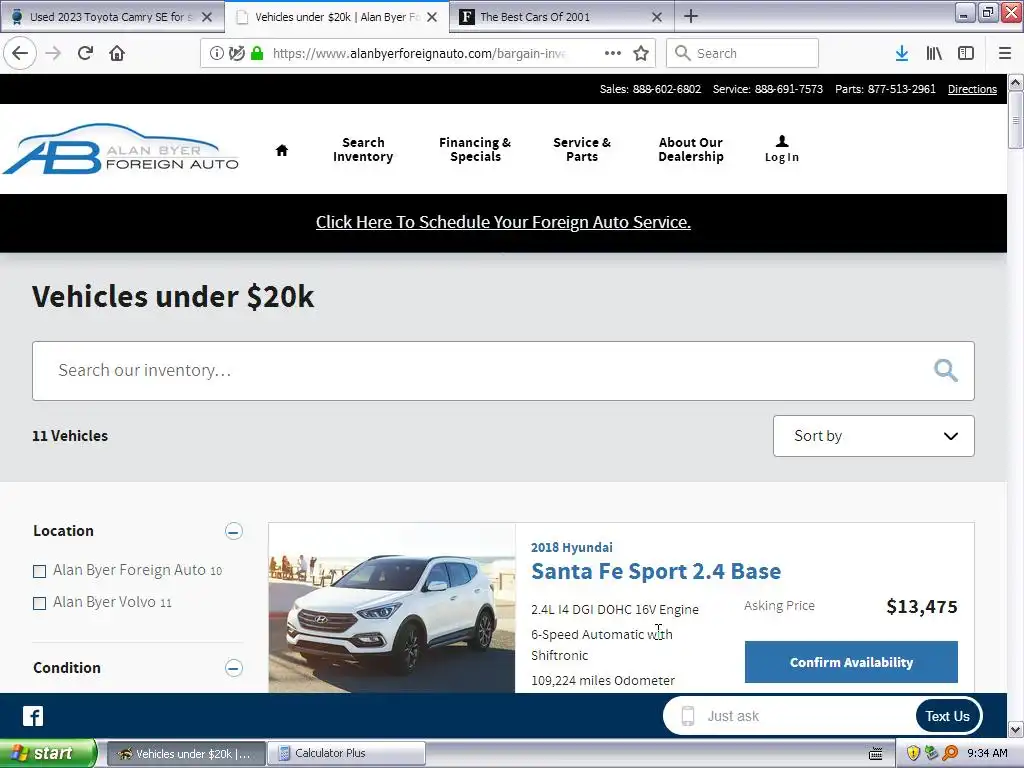Toggle the sidebar icon in toolbar
1024x768 pixels.
coord(966,53)
